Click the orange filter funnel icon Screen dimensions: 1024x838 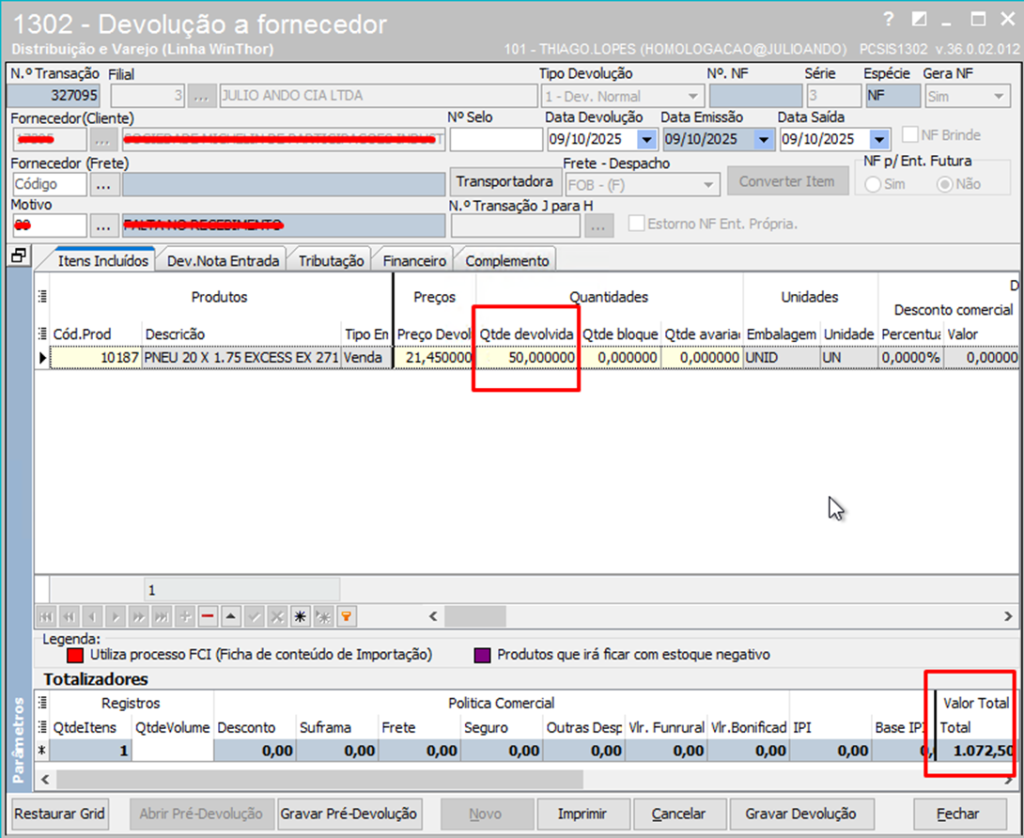[x=348, y=616]
